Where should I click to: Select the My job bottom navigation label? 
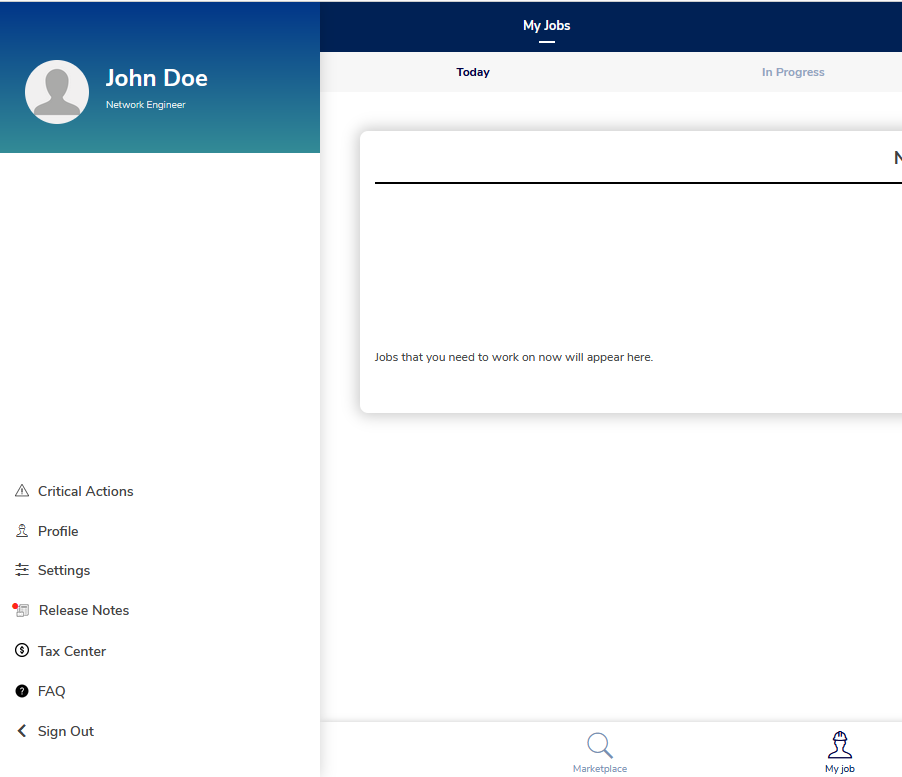coord(840,768)
